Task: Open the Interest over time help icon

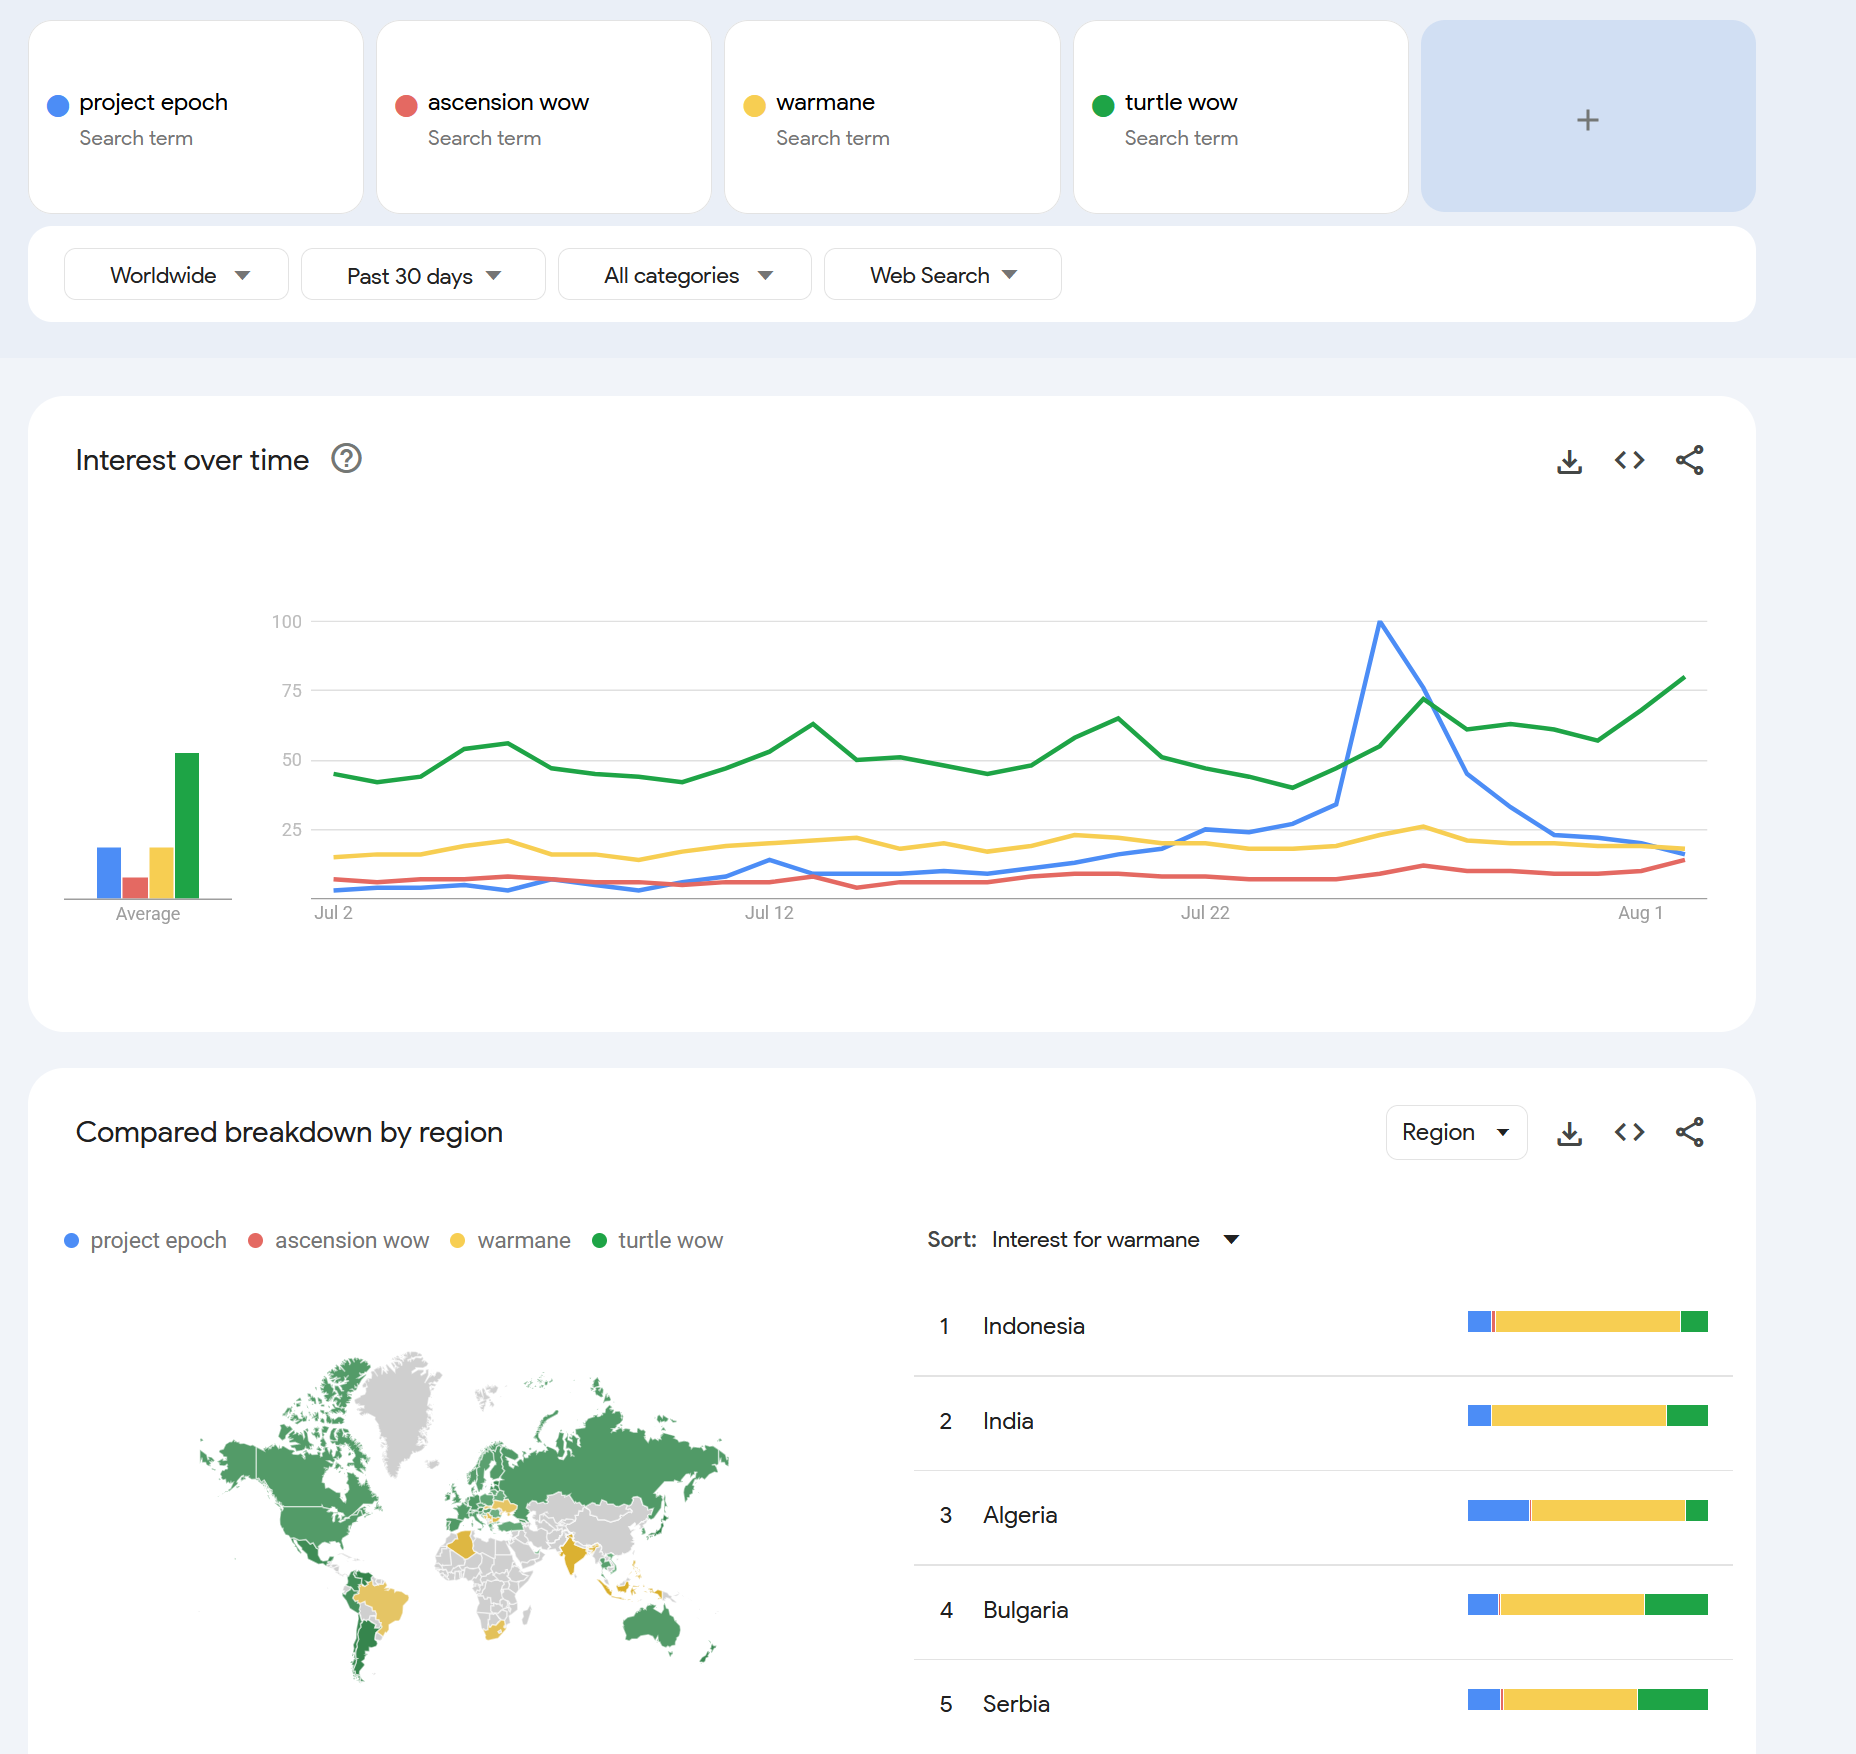Action: (346, 459)
